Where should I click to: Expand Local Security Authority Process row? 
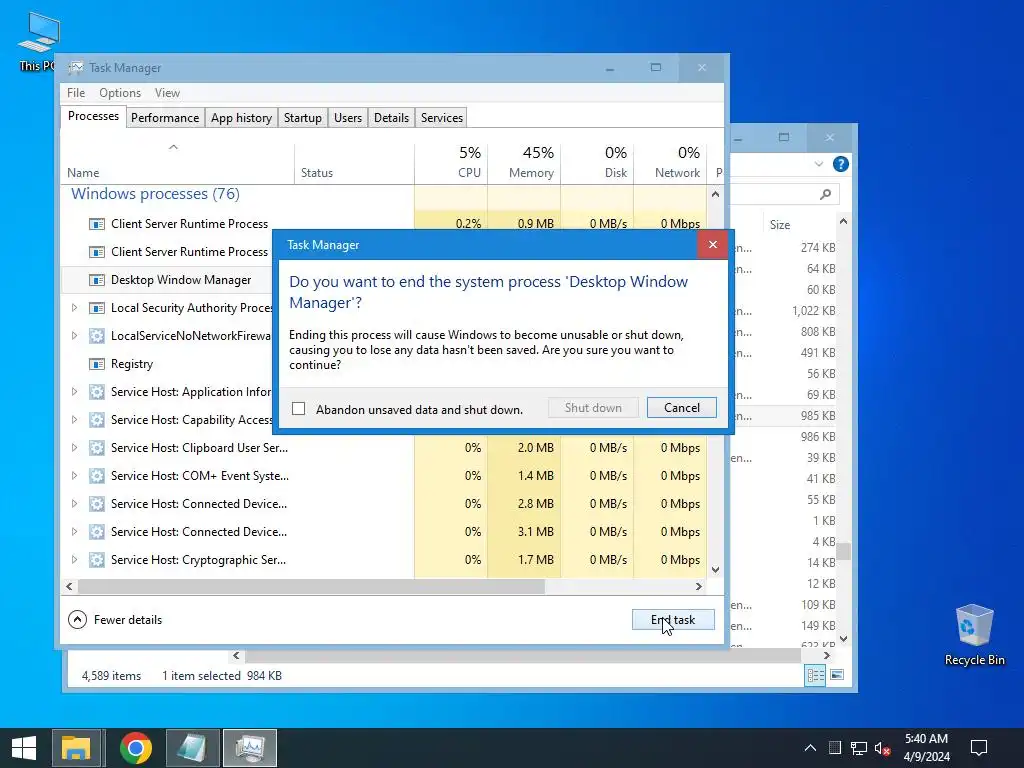(74, 308)
